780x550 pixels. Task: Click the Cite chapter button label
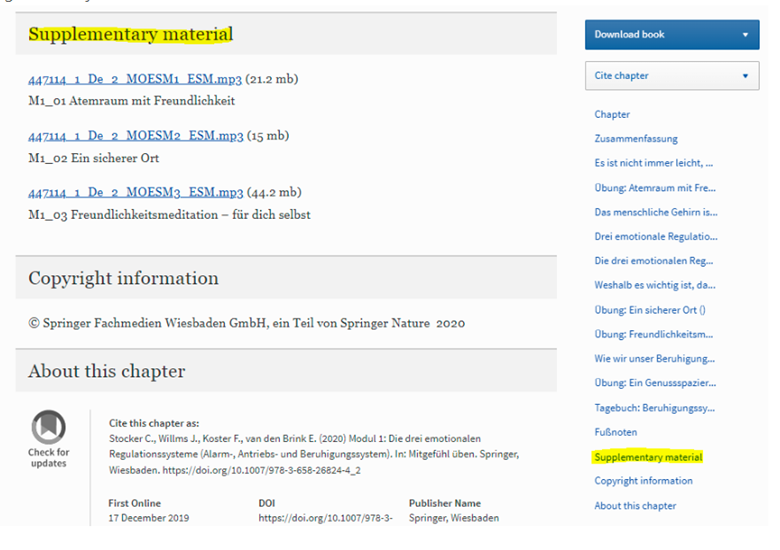(x=621, y=76)
